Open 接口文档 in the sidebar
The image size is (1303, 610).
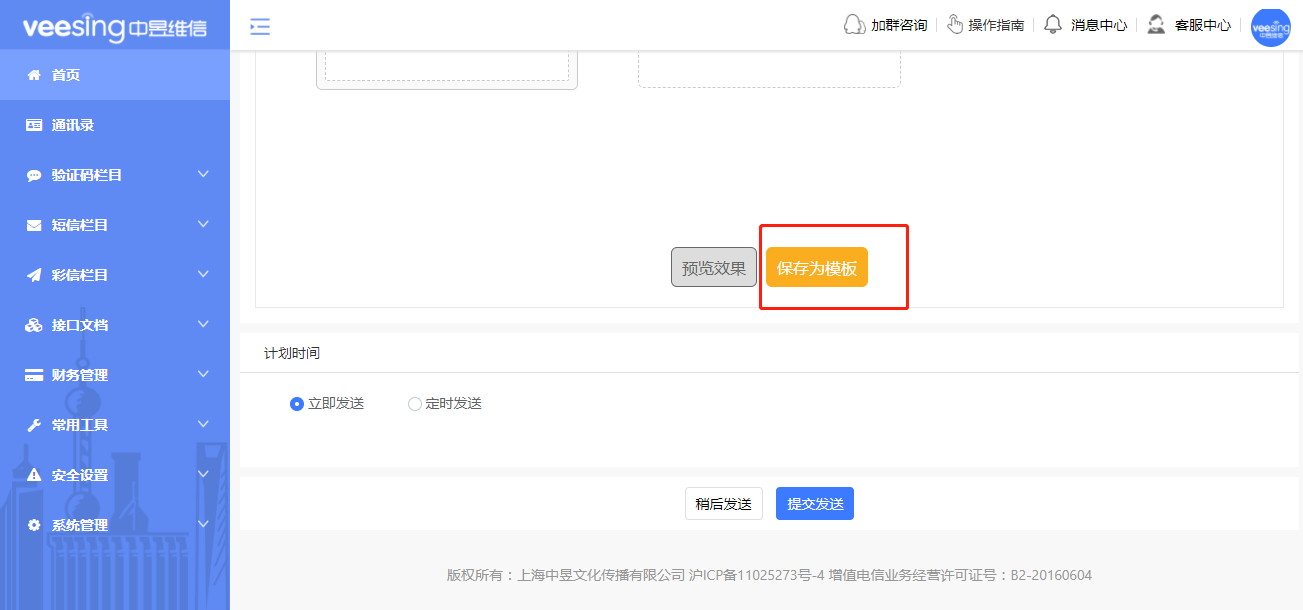(80, 325)
